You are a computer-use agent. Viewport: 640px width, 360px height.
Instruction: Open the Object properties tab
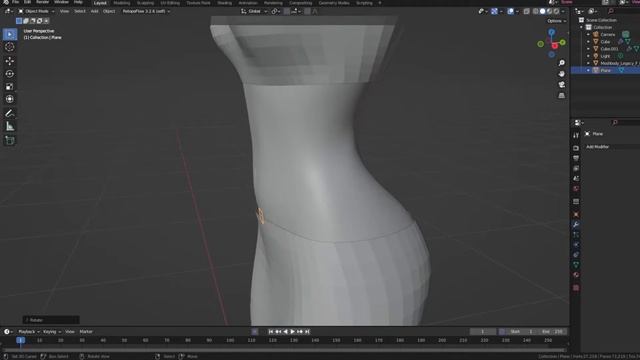(576, 214)
